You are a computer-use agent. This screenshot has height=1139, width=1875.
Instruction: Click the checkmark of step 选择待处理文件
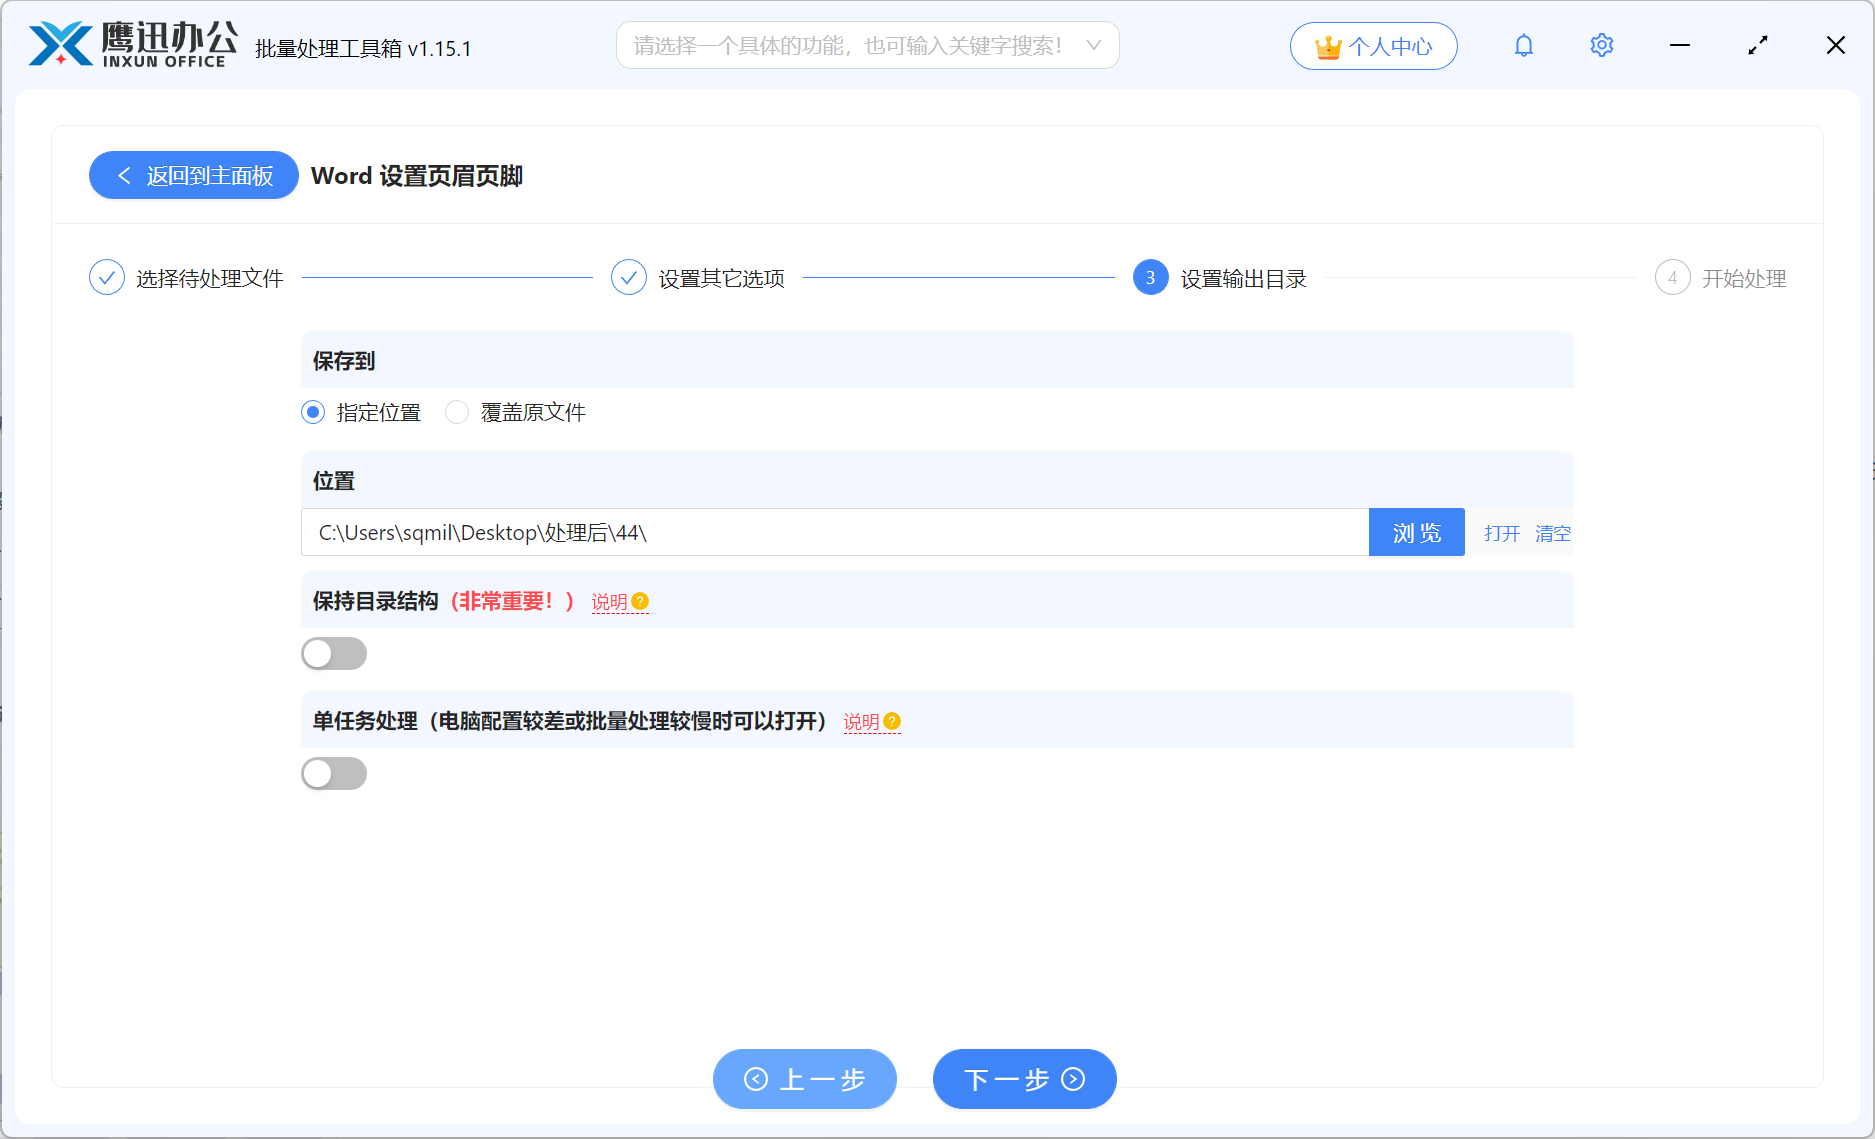pos(107,278)
